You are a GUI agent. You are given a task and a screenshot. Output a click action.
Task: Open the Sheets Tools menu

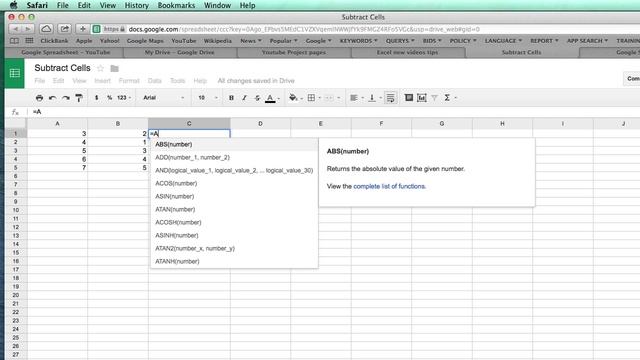coord(178,81)
